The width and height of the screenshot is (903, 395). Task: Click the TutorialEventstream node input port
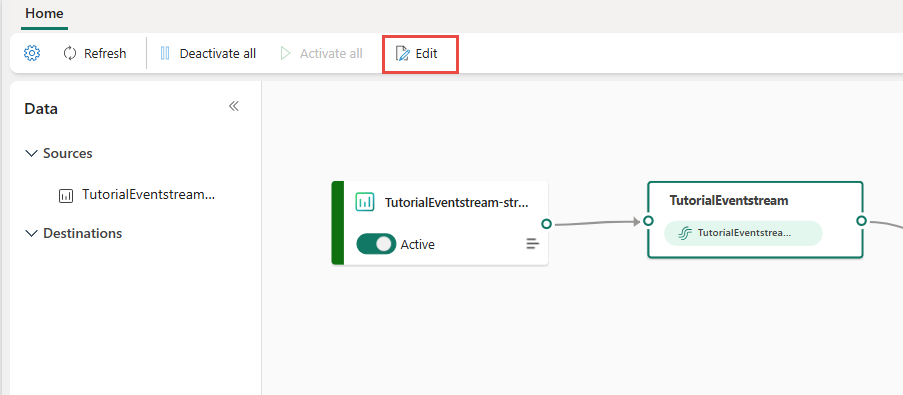point(648,221)
